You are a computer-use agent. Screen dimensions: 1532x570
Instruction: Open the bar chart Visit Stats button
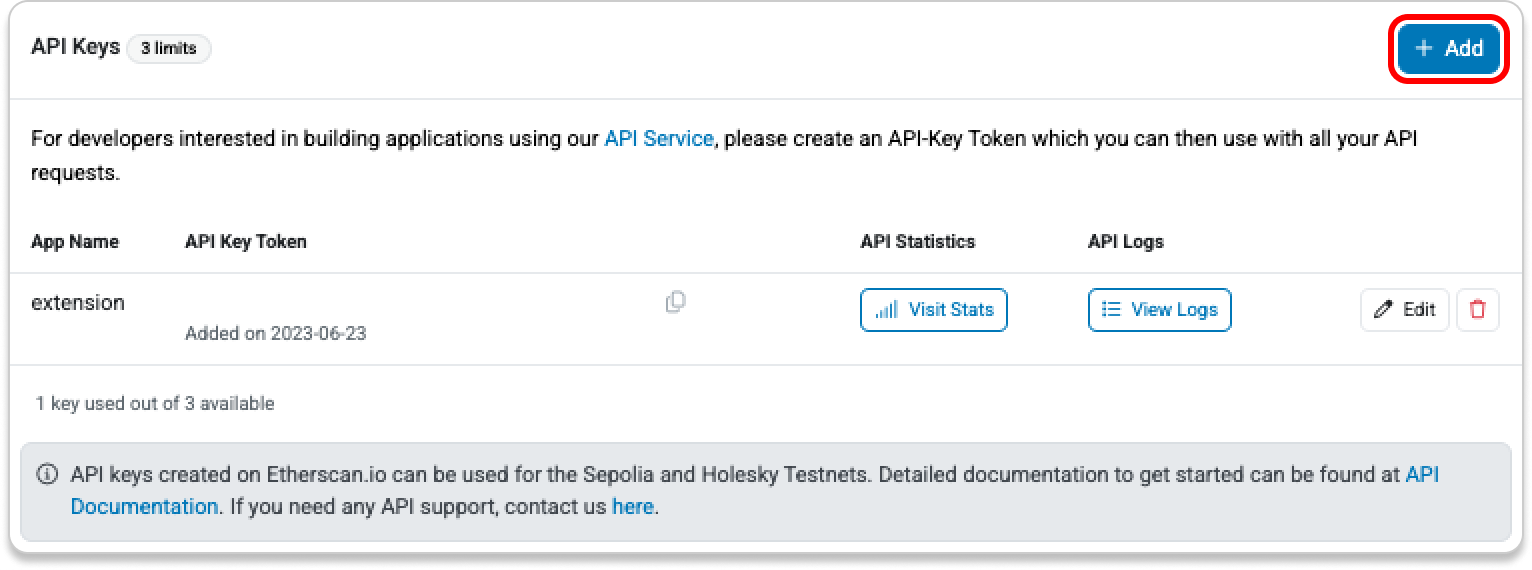933,310
